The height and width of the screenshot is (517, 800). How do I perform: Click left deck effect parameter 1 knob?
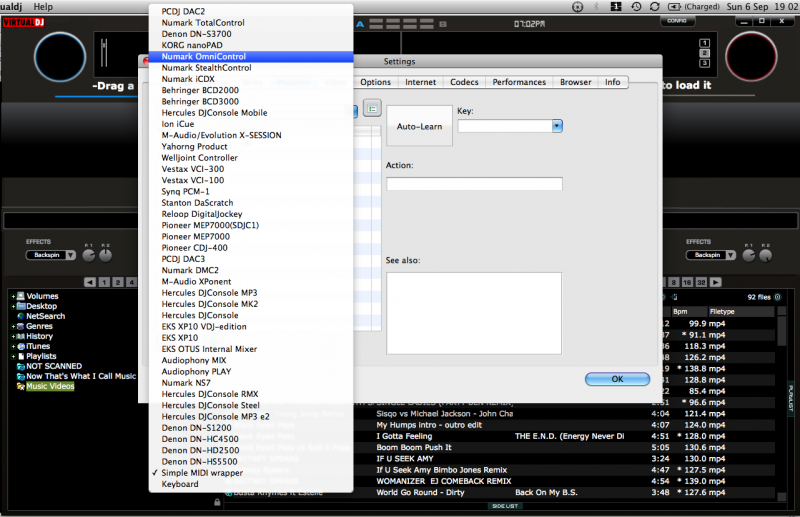click(x=89, y=256)
